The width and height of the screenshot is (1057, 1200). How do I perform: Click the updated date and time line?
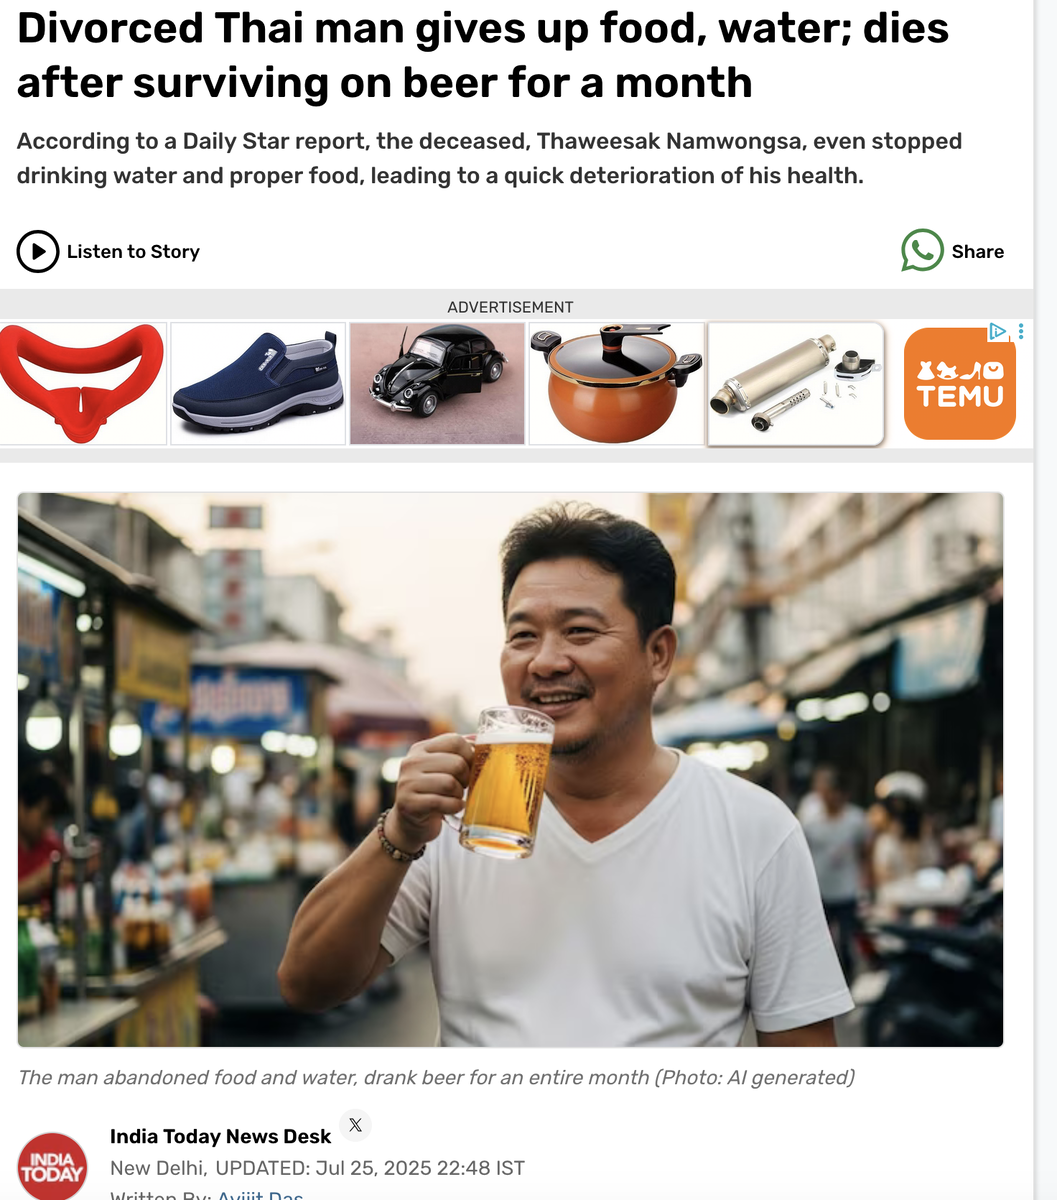click(x=317, y=1168)
